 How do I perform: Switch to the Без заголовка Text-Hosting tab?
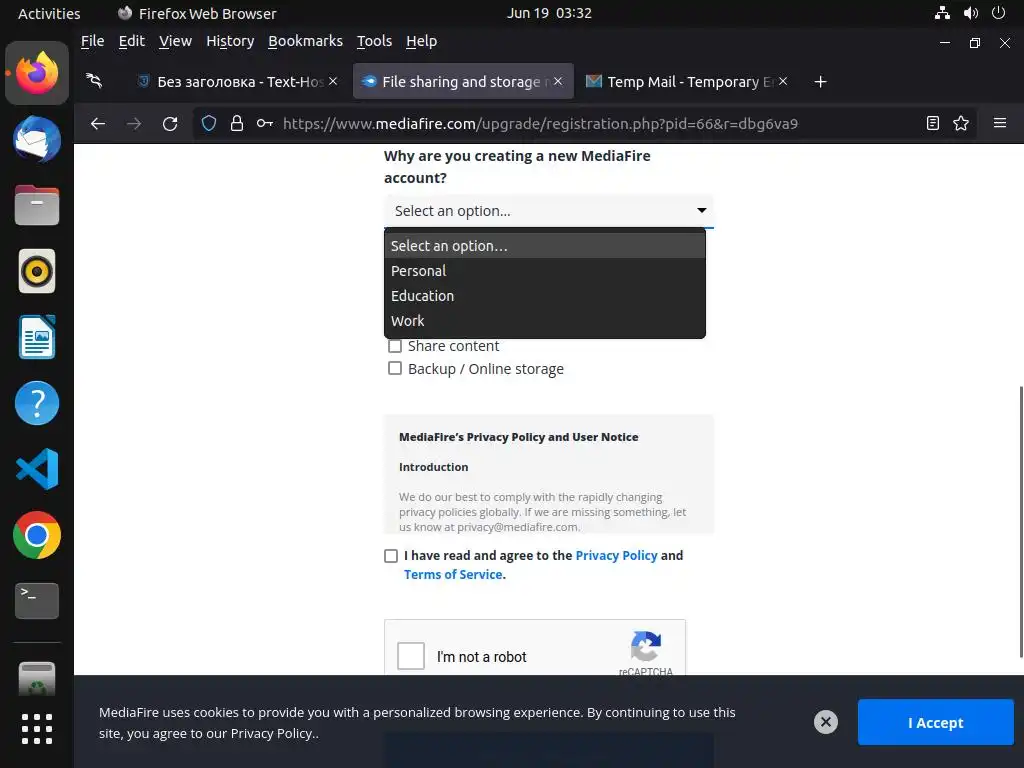pos(236,82)
